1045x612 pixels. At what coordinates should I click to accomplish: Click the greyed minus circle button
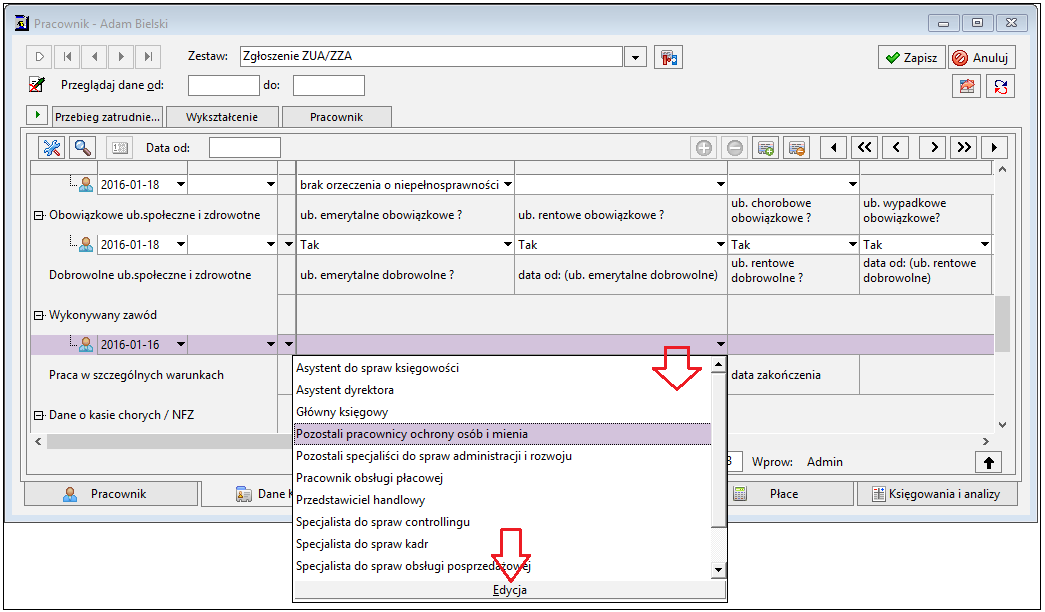[x=734, y=147]
